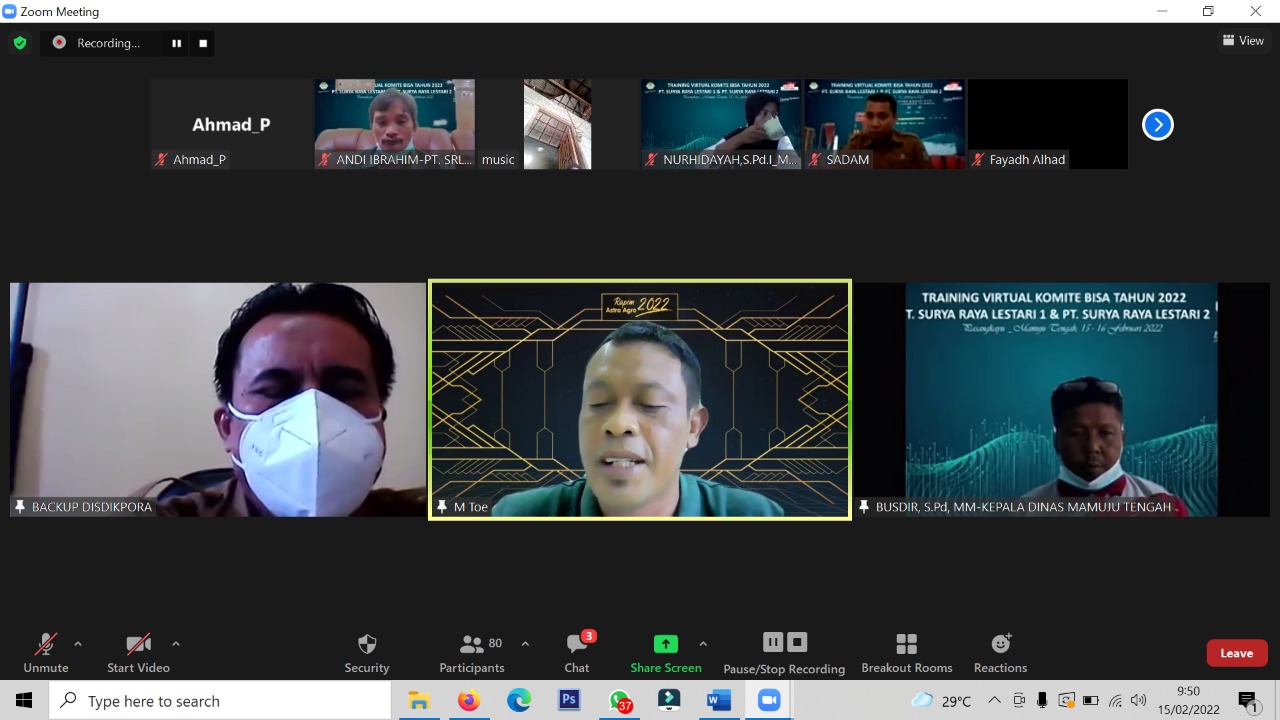Pause the recording in the top bar
Screen dimensions: 1280x720
177,43
